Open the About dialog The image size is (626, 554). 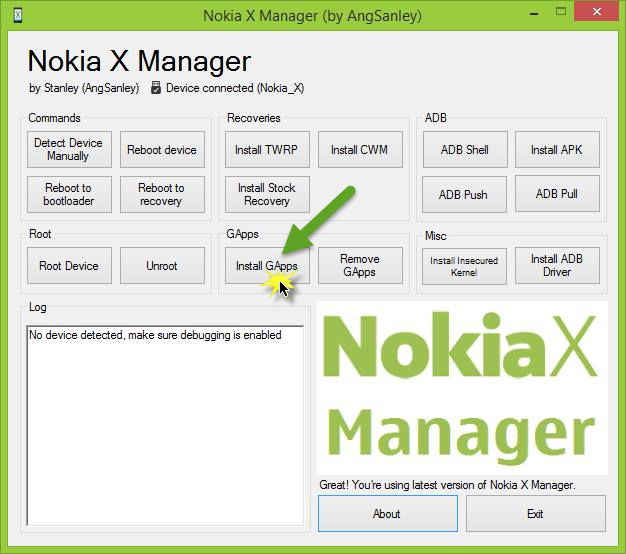[x=388, y=514]
